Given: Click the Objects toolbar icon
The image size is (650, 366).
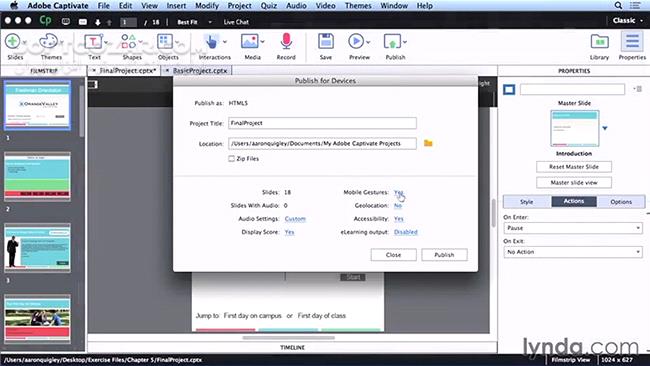Looking at the screenshot, I should coord(165,41).
